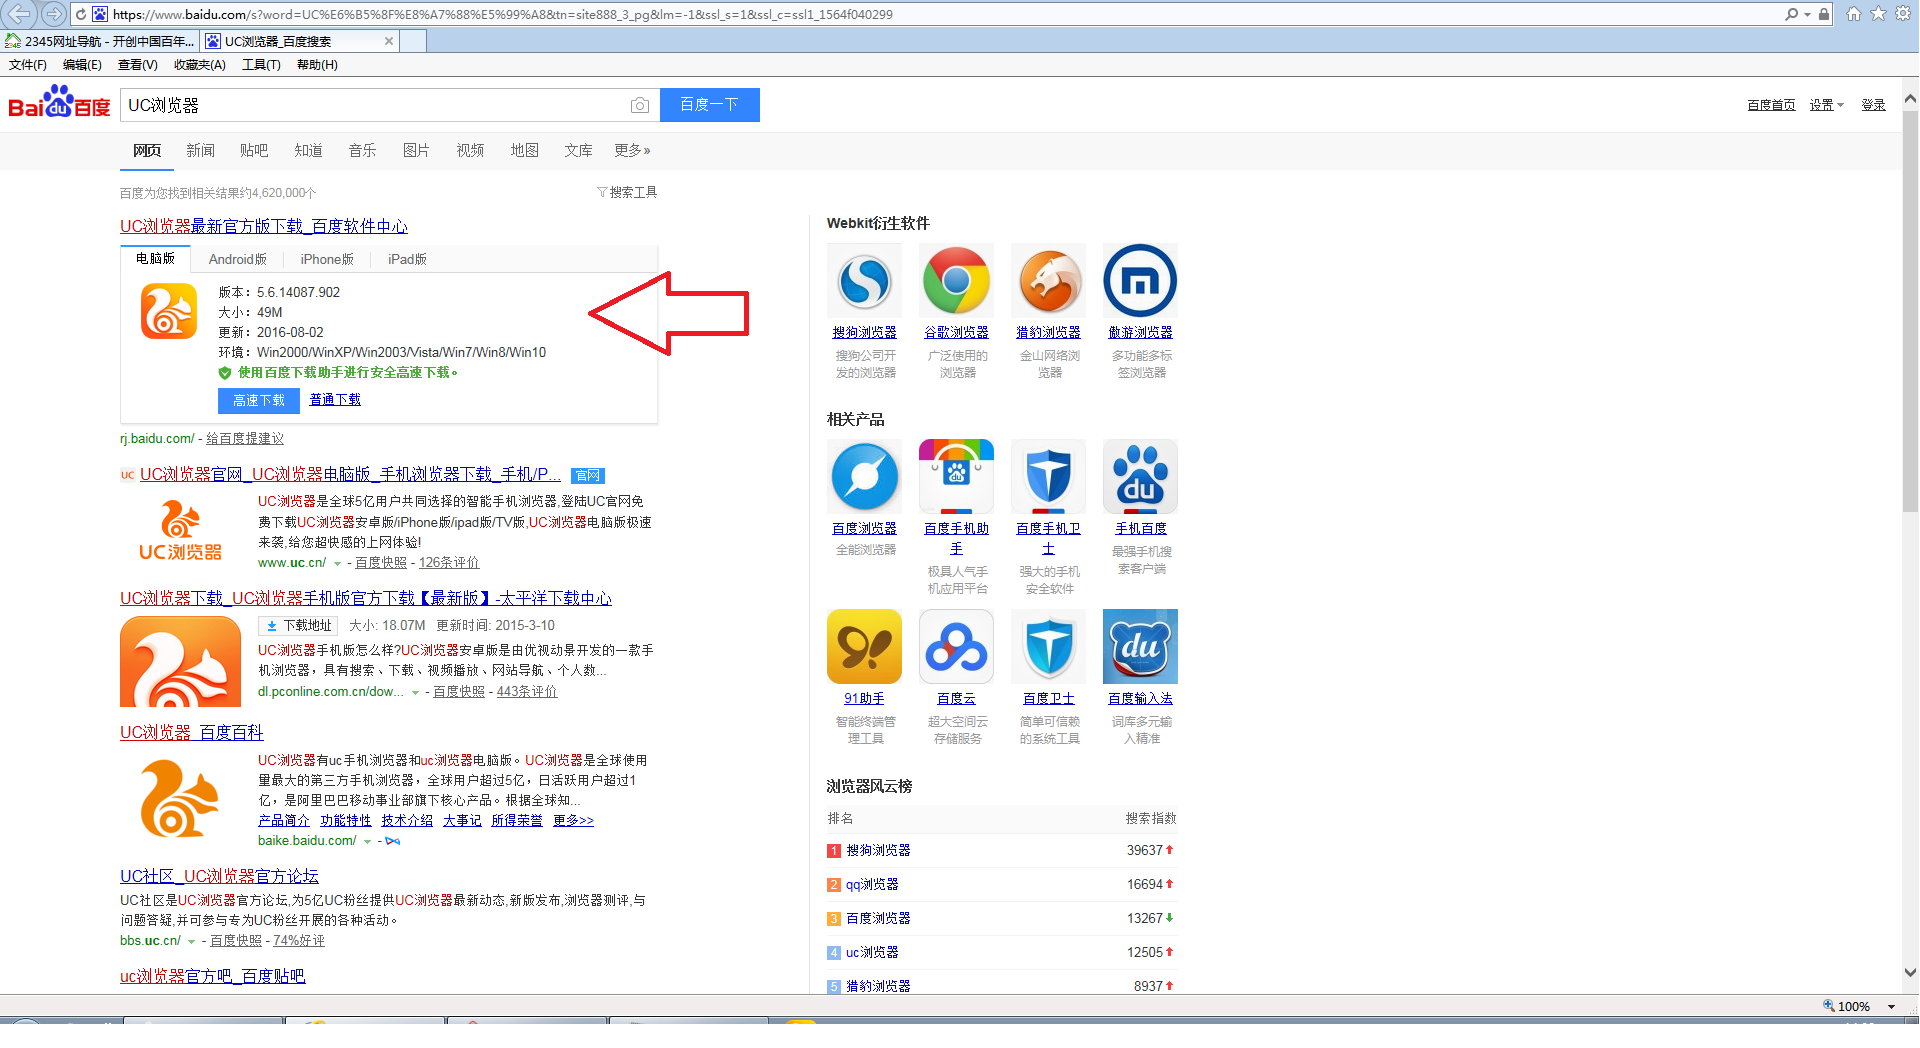Select the iPhone版 tab
The image size is (1920, 1048).
click(327, 259)
